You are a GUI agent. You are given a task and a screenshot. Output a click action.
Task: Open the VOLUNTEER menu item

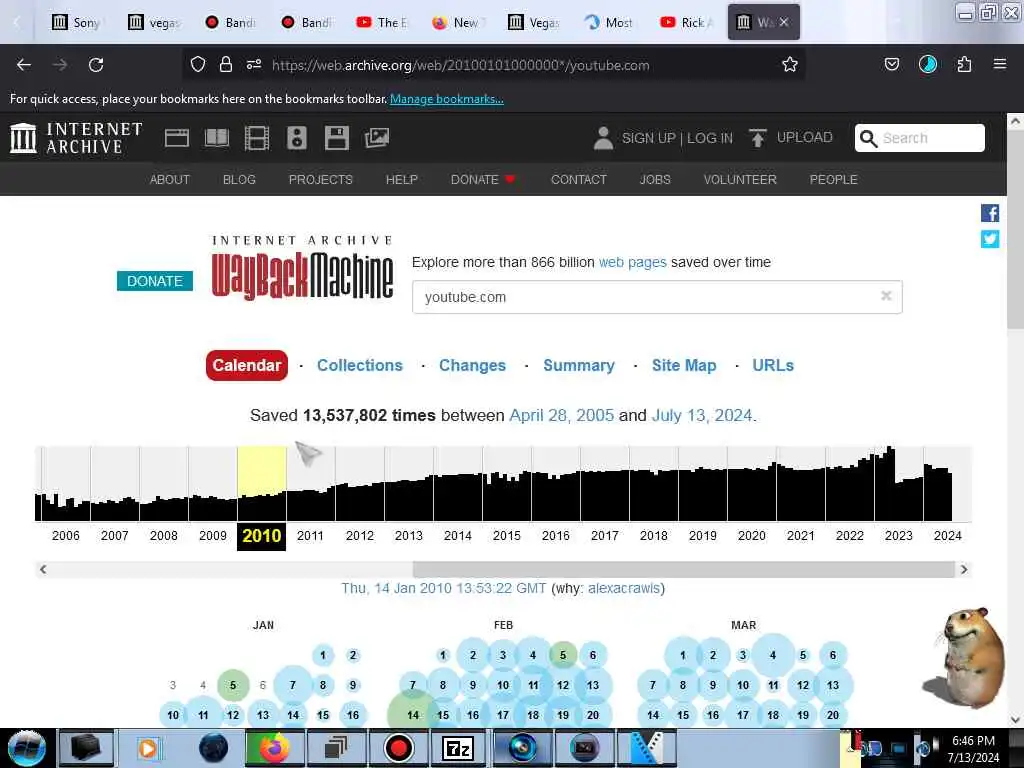(x=740, y=180)
